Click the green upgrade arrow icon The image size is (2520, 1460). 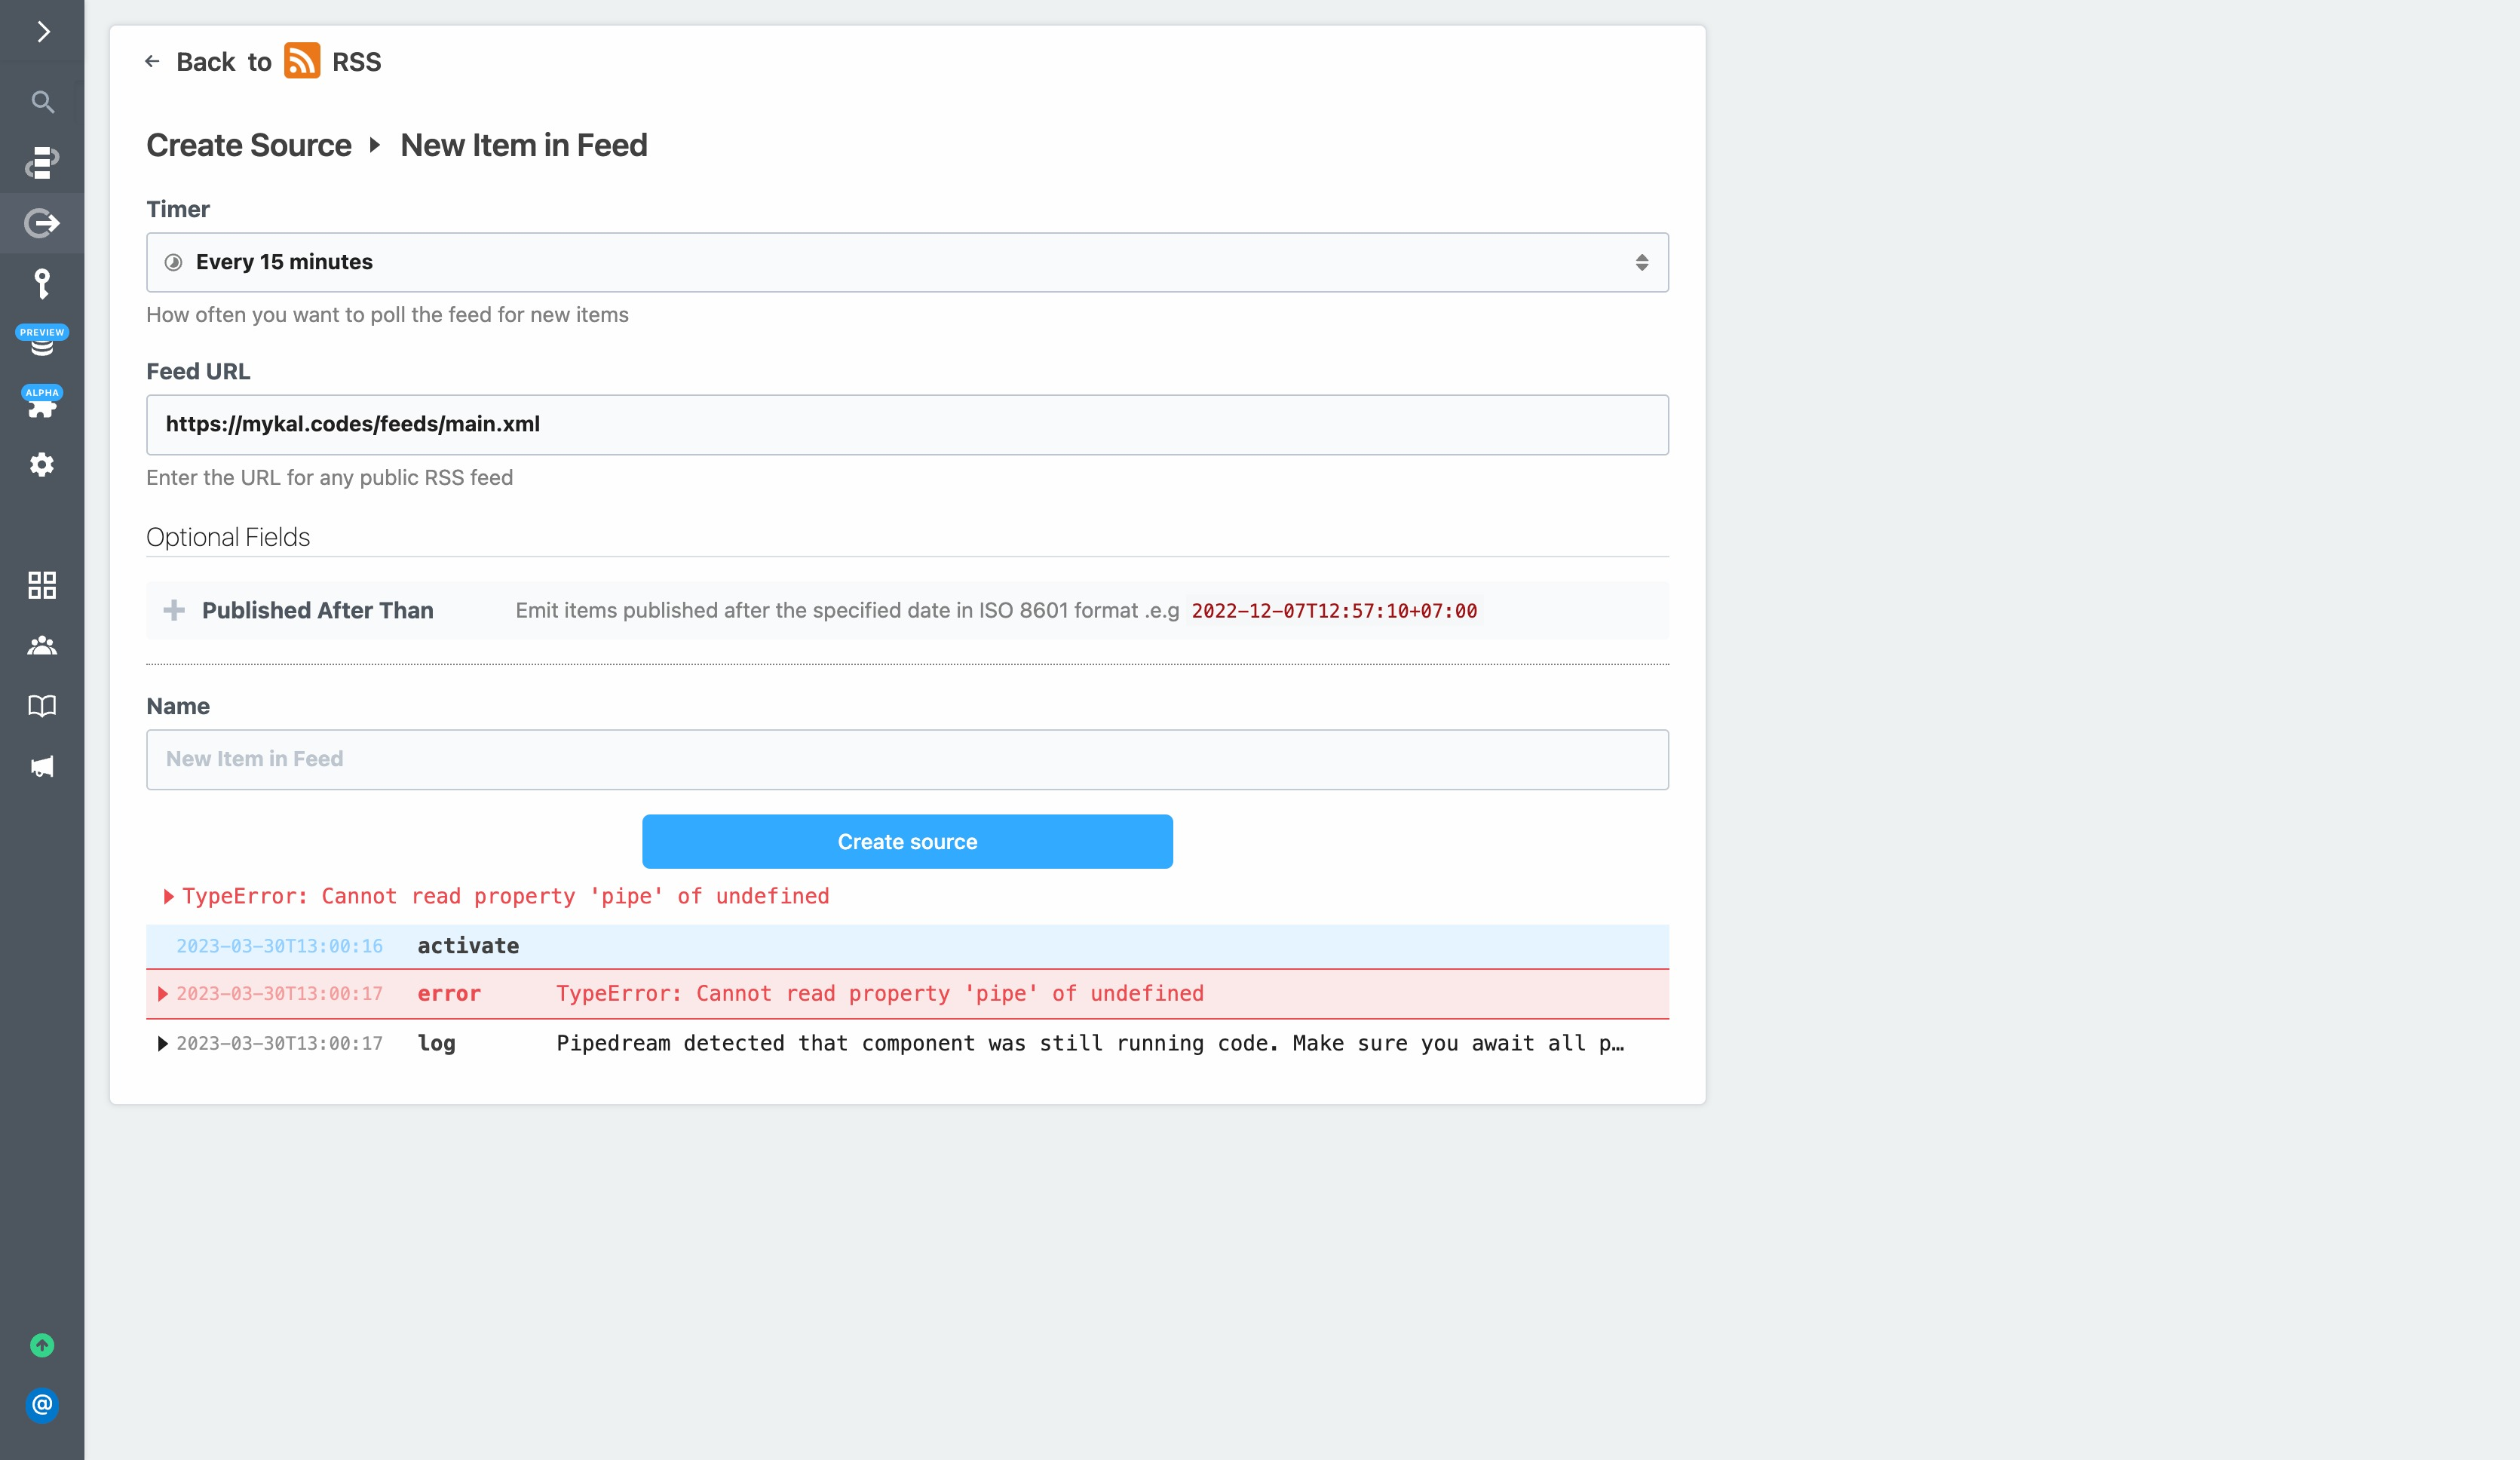click(x=42, y=1345)
